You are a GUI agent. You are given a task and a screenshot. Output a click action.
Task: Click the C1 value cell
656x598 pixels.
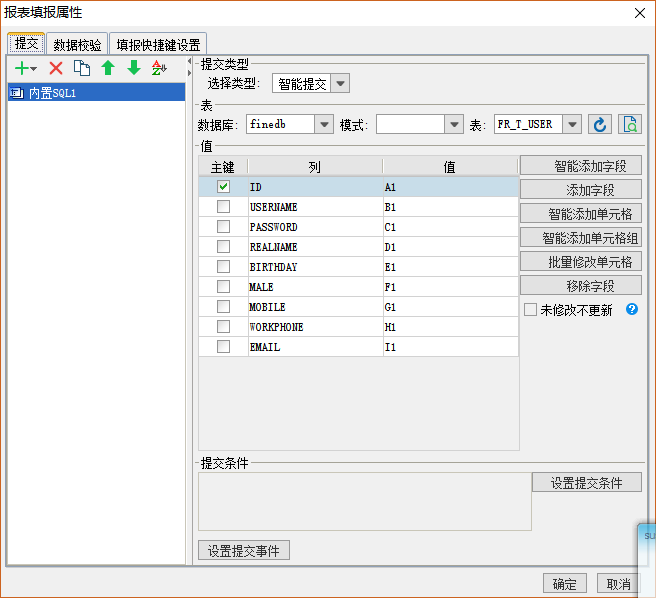tap(451, 226)
